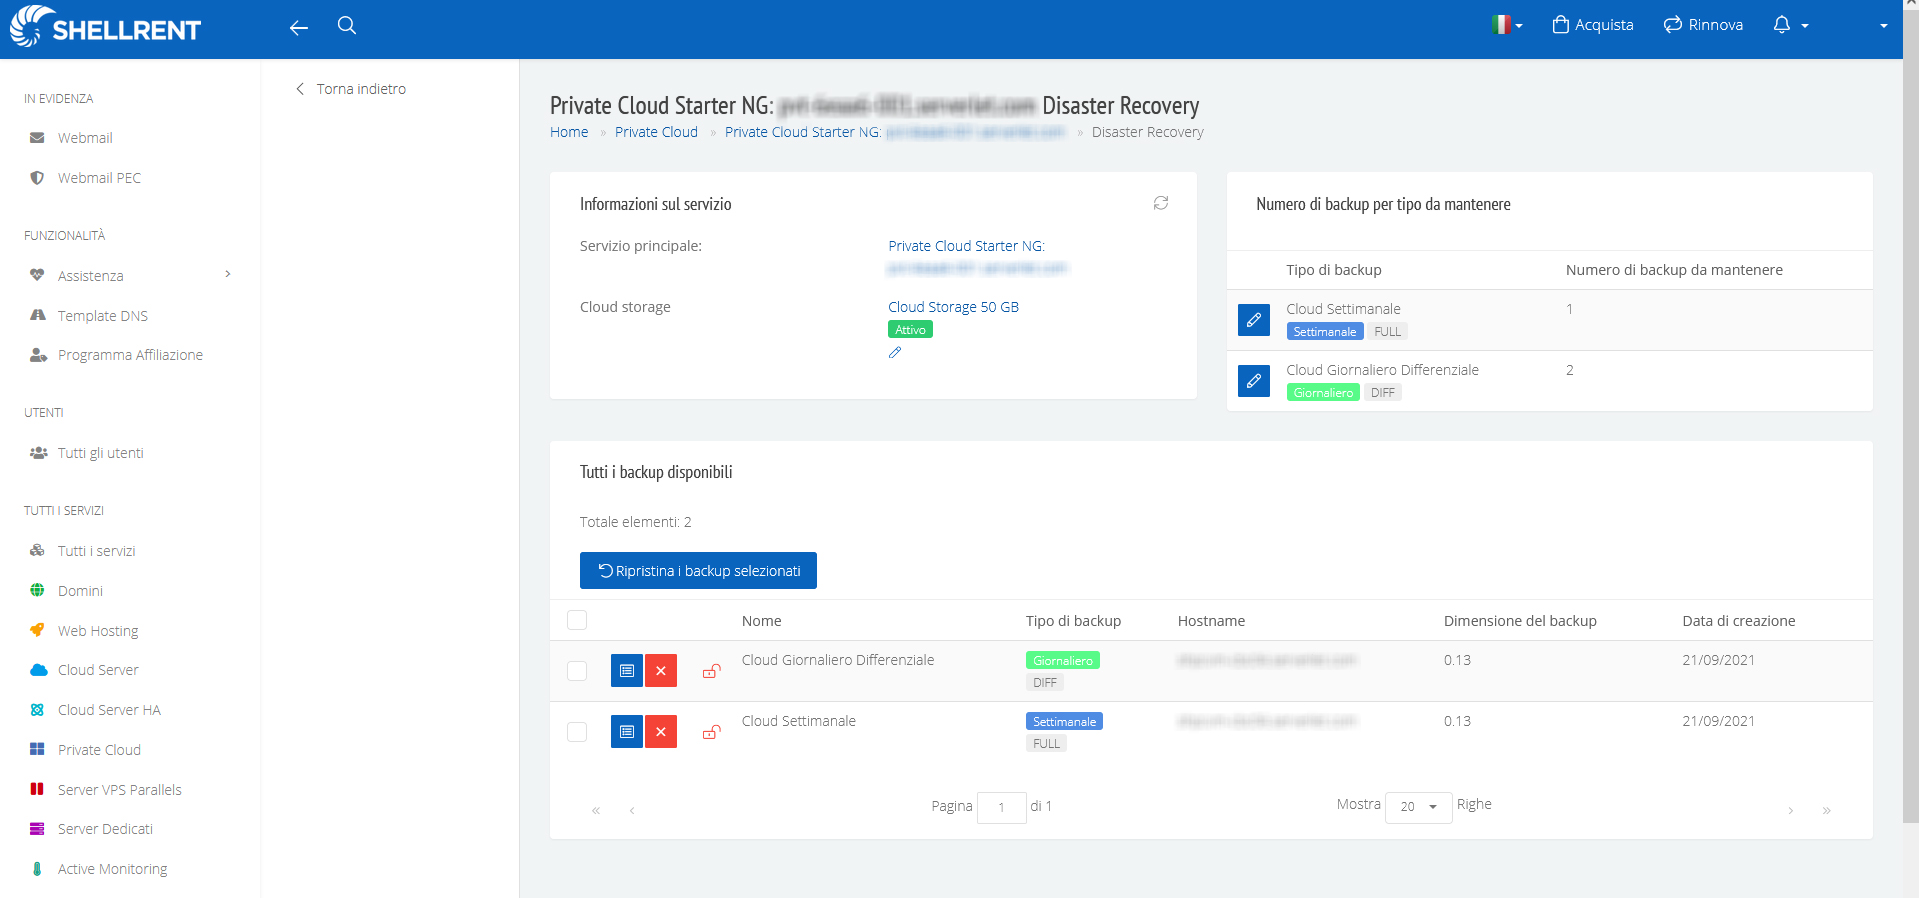Expand the Assistenza submenu chevron

[x=228, y=274]
